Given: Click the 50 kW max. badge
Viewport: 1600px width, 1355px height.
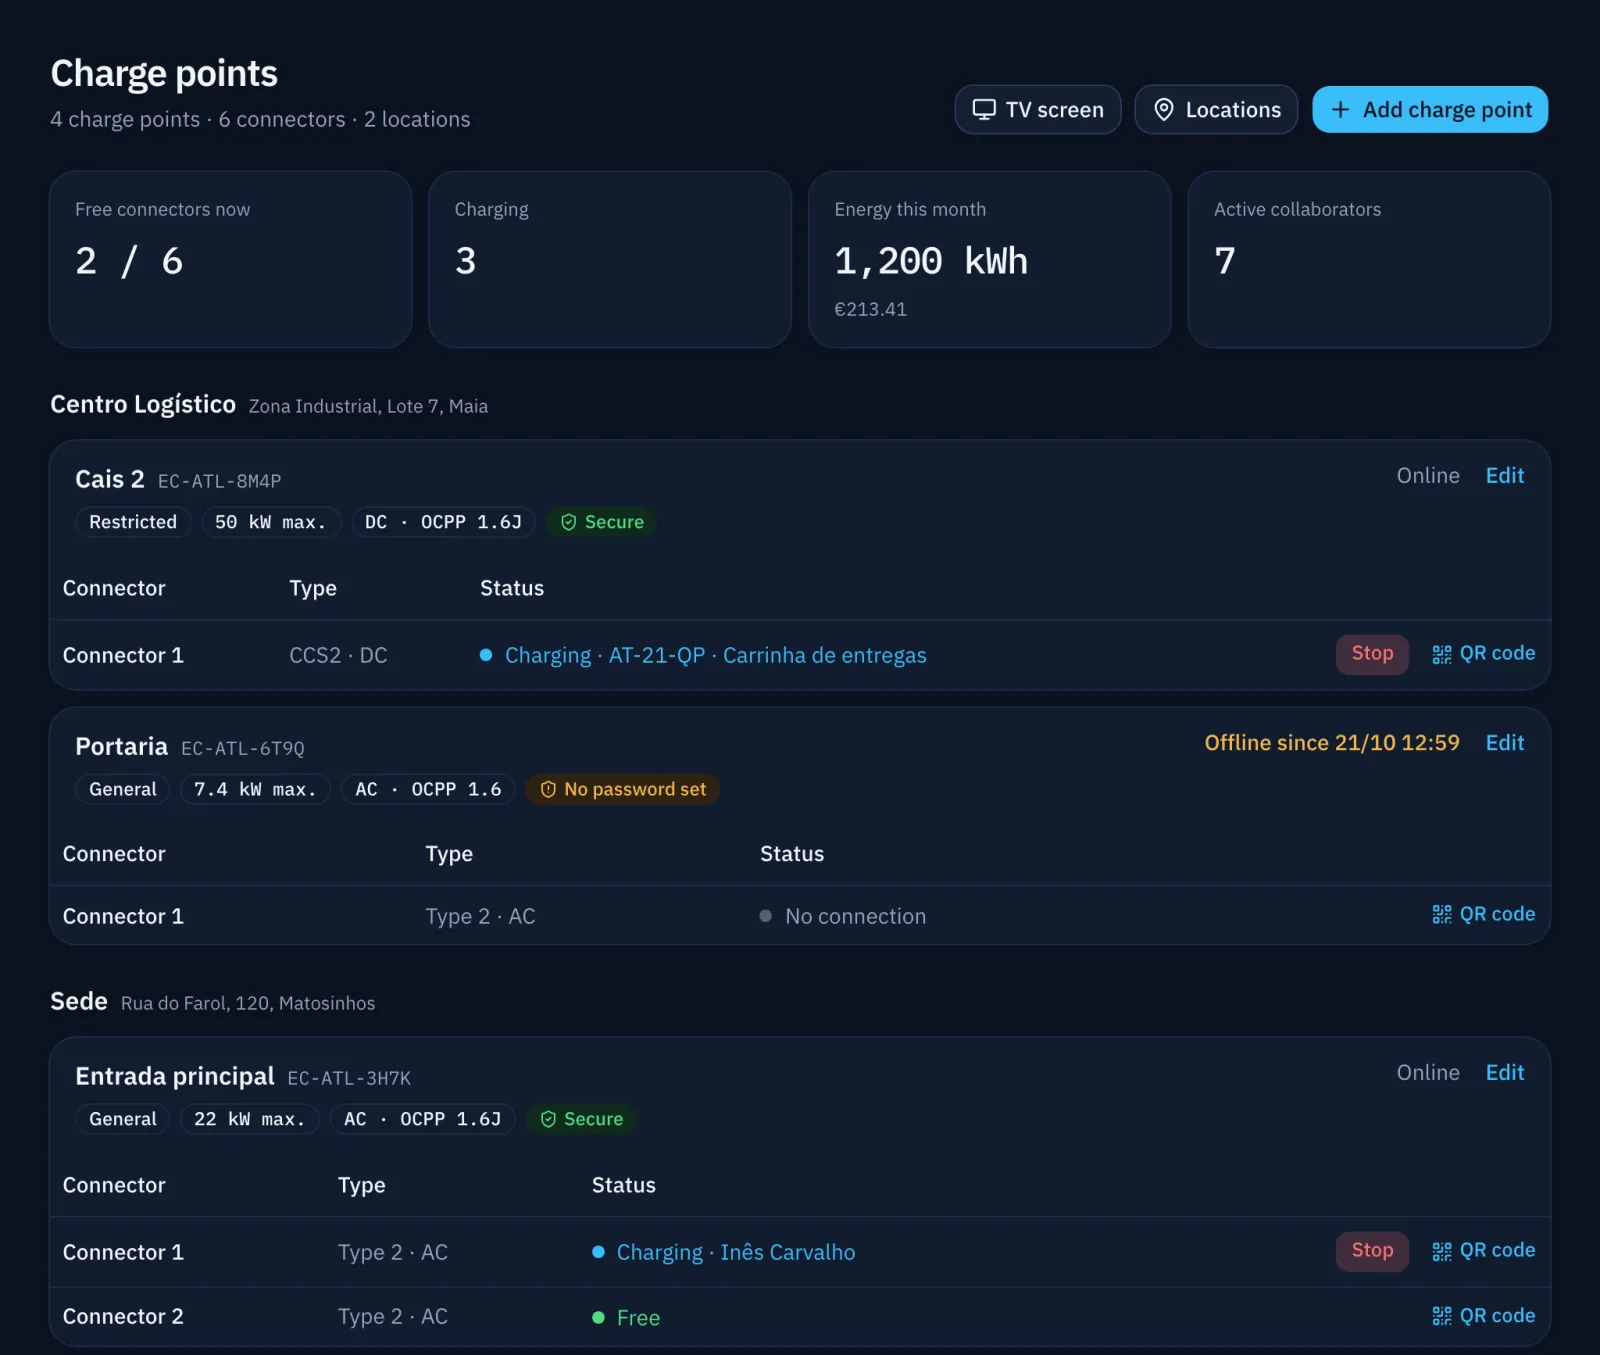Looking at the screenshot, I should 271,522.
